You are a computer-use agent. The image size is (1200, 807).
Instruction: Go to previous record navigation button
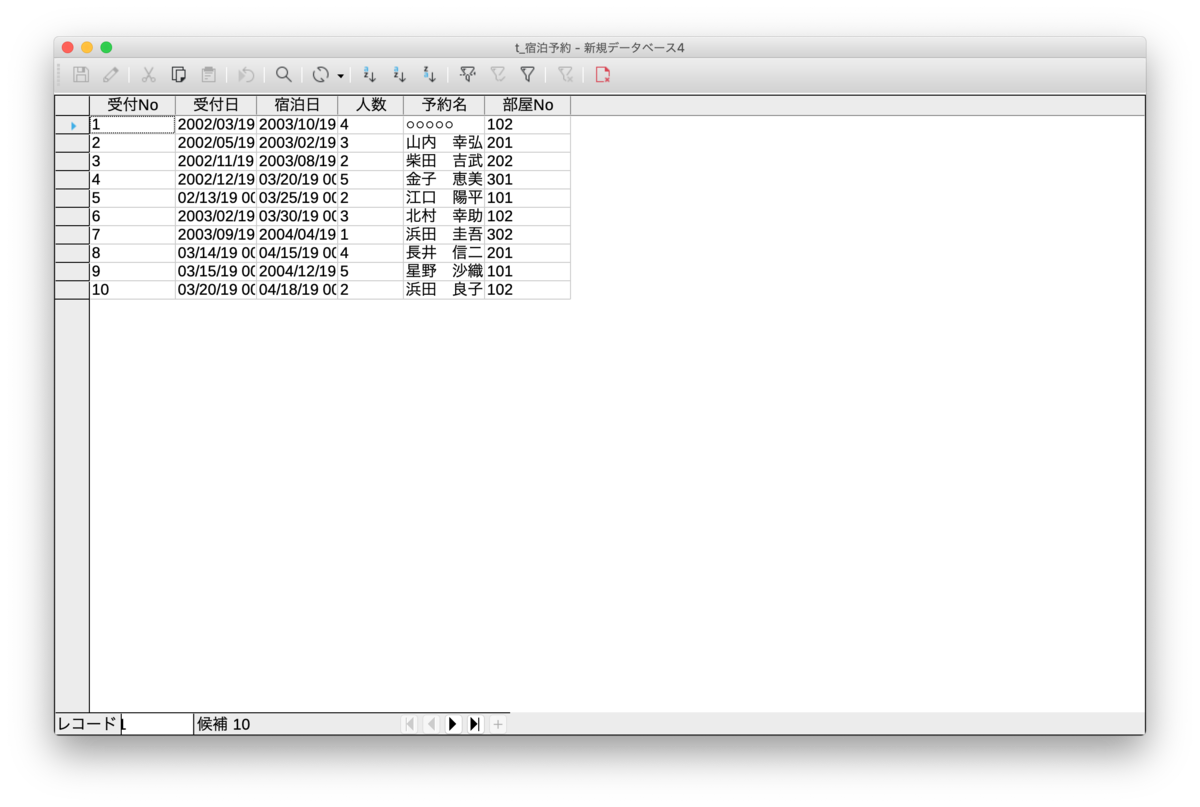431,724
